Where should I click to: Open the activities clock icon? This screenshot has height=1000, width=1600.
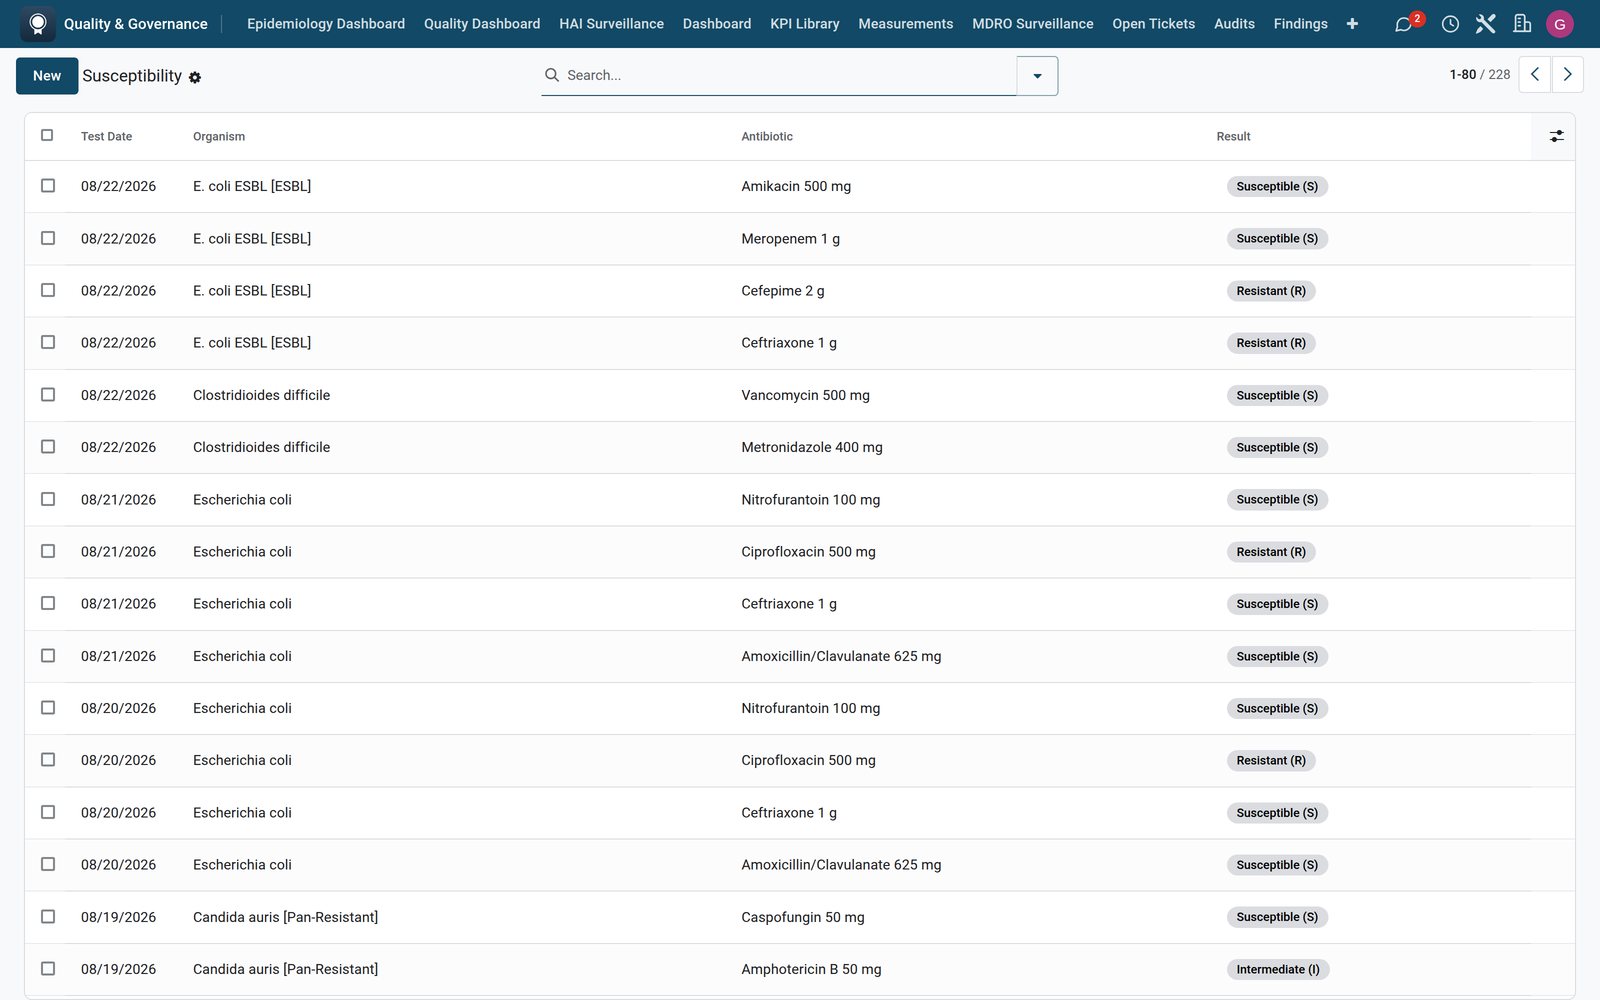point(1450,24)
